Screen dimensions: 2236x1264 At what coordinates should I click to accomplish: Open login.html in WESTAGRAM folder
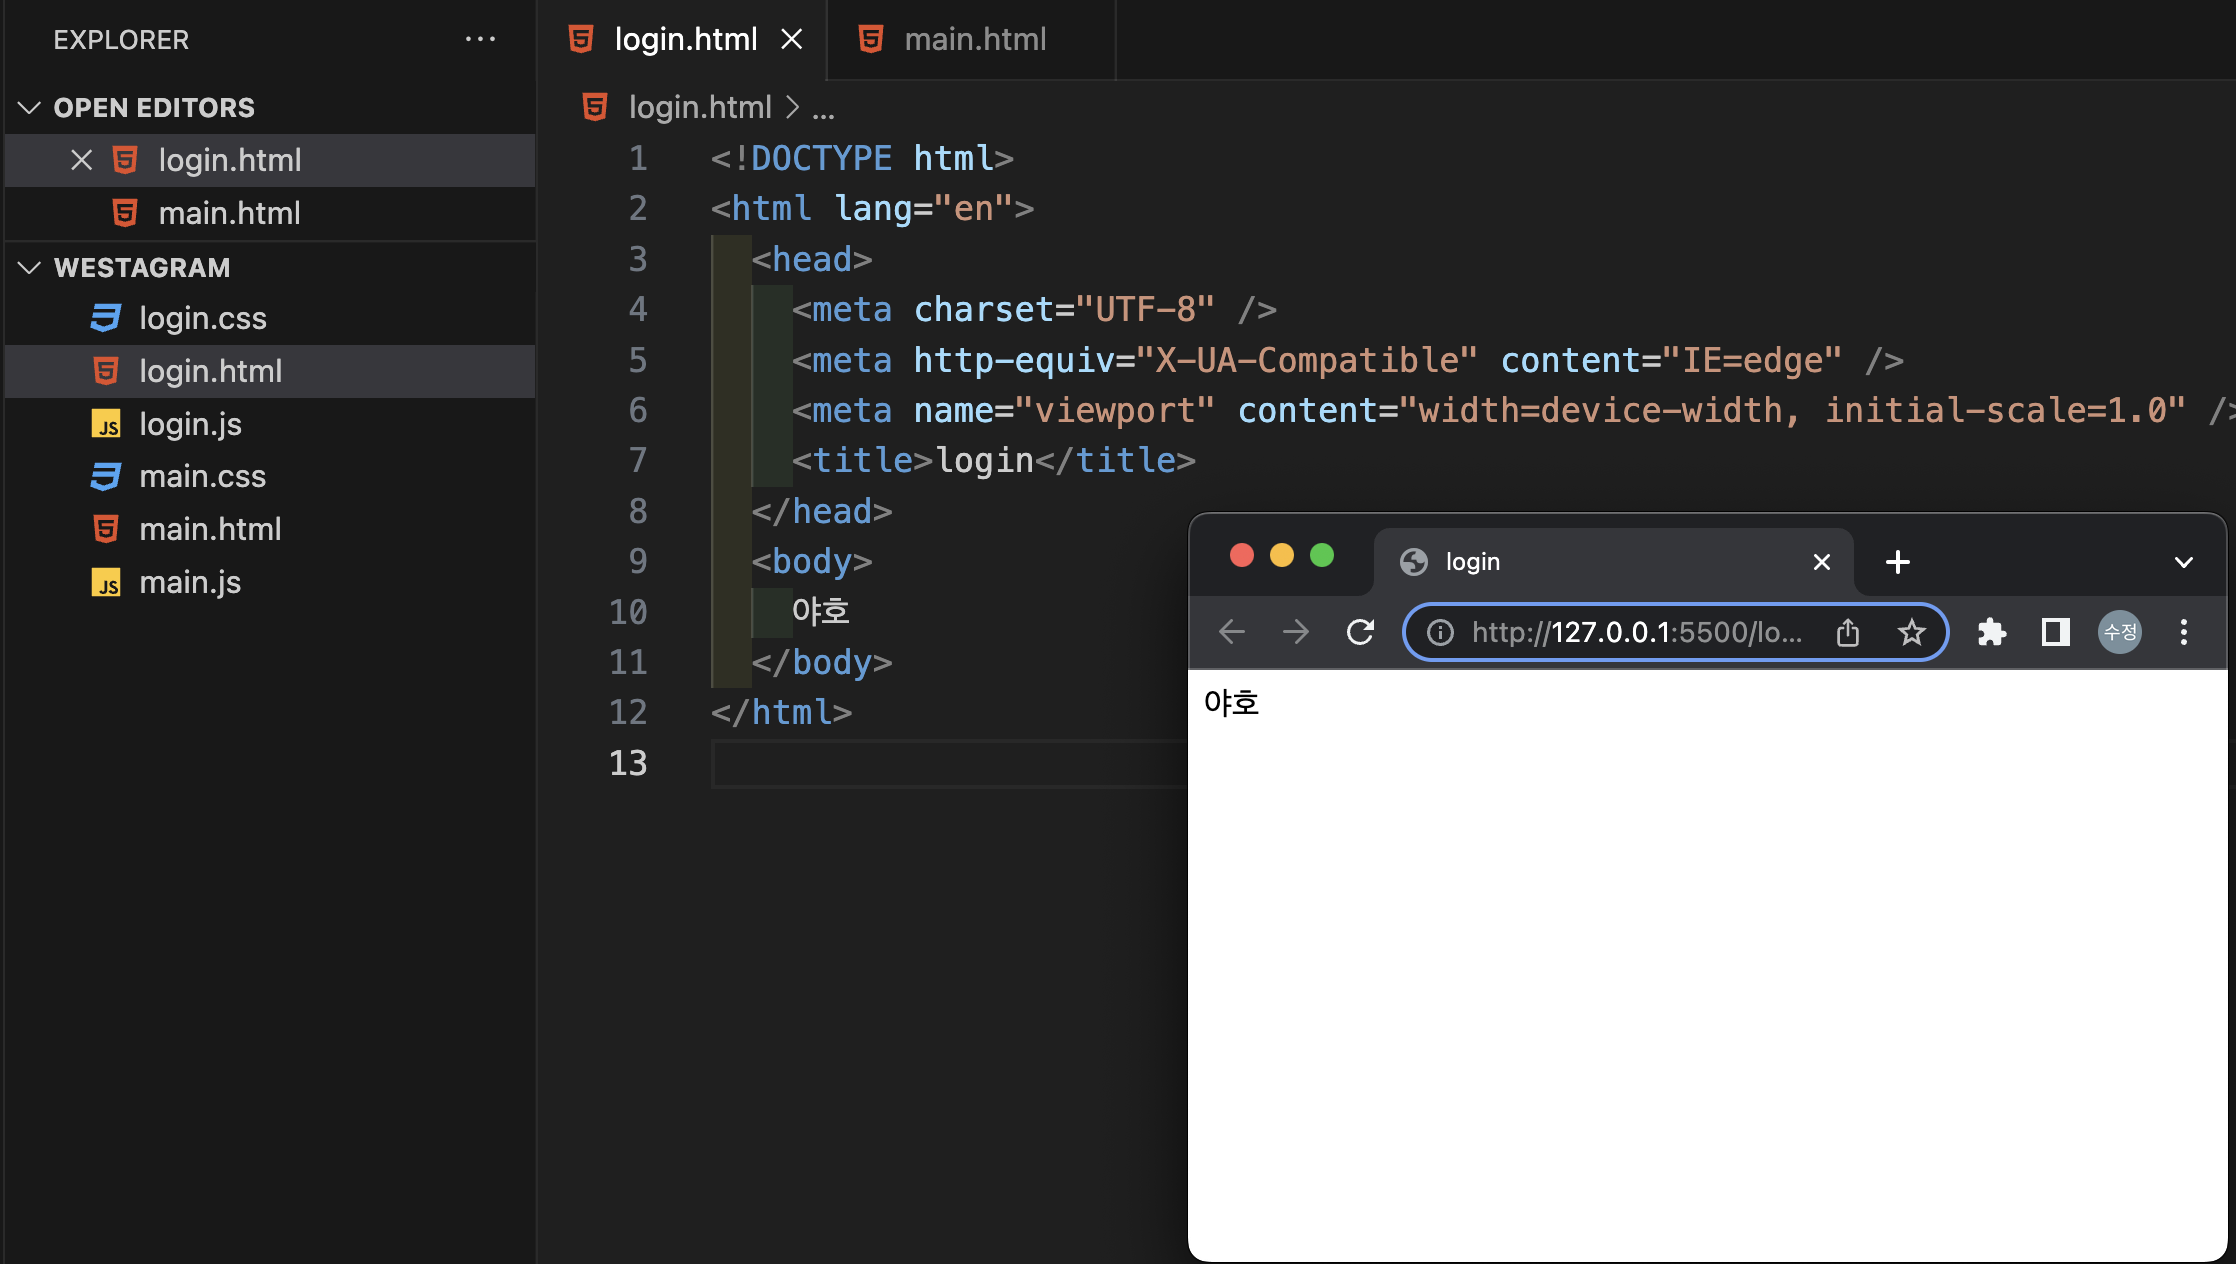coord(270,371)
